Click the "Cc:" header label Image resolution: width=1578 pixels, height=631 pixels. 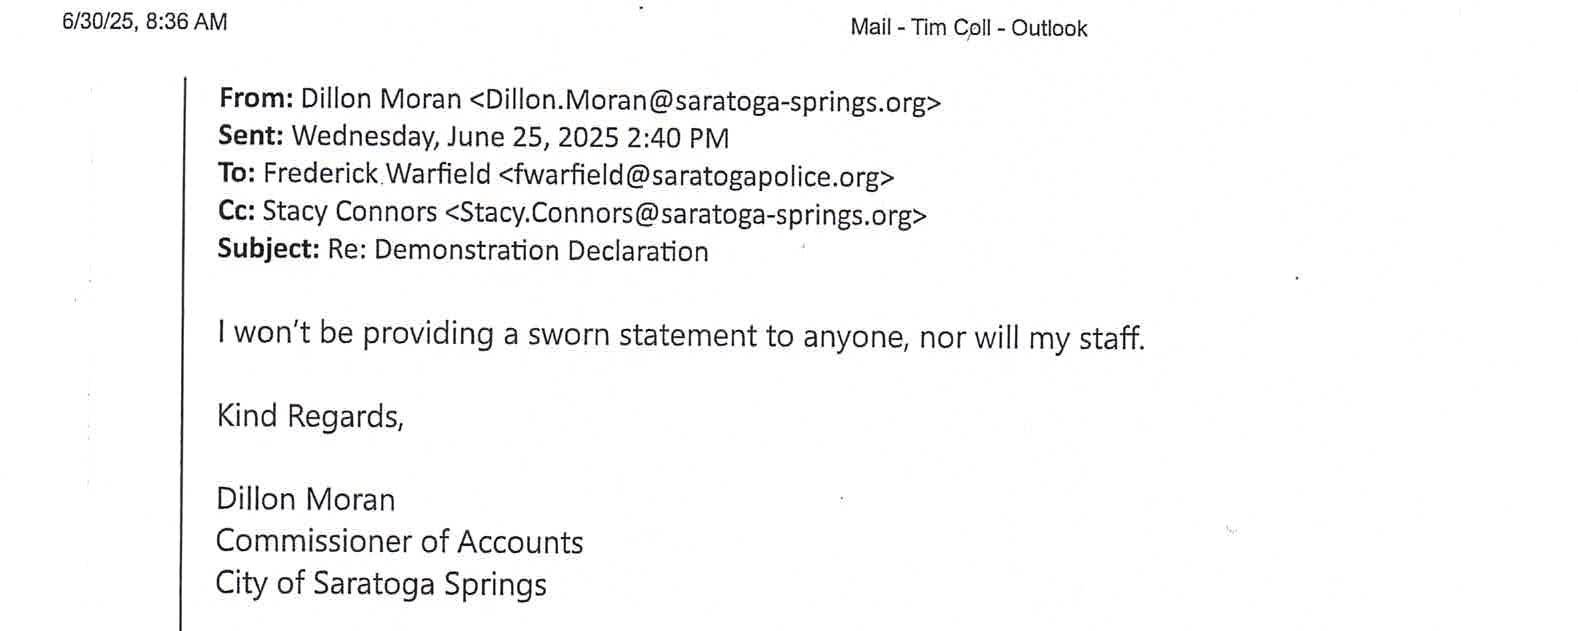tap(237, 212)
